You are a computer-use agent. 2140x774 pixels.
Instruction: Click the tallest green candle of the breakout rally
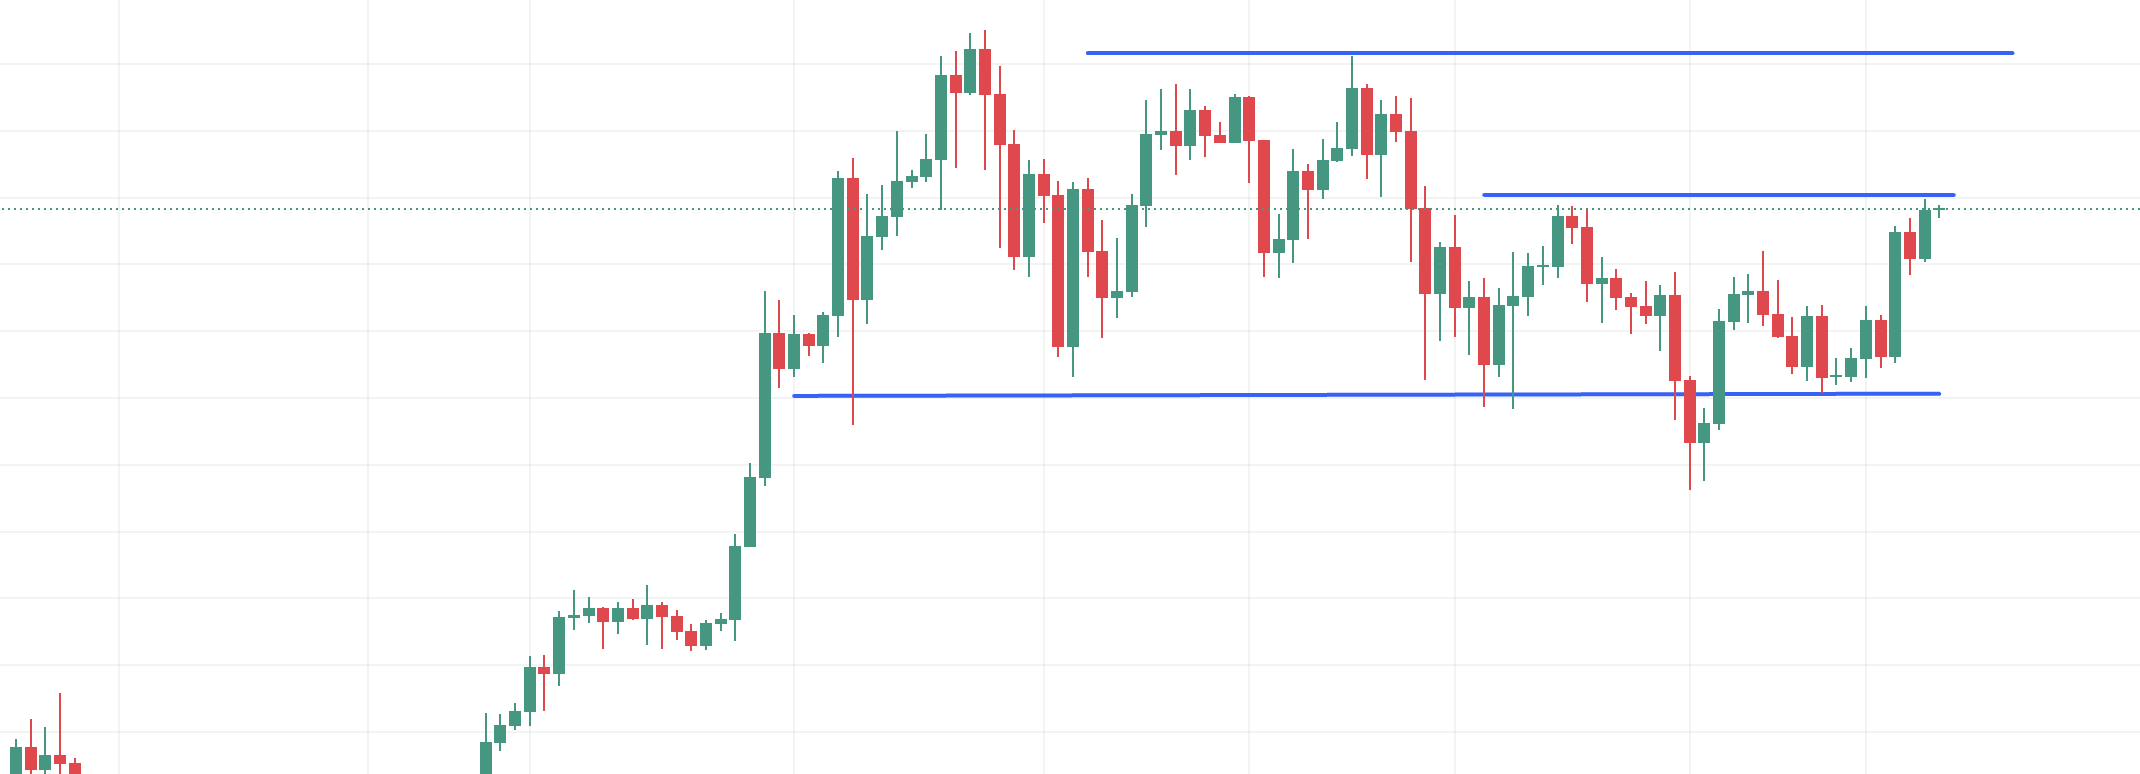[765, 405]
